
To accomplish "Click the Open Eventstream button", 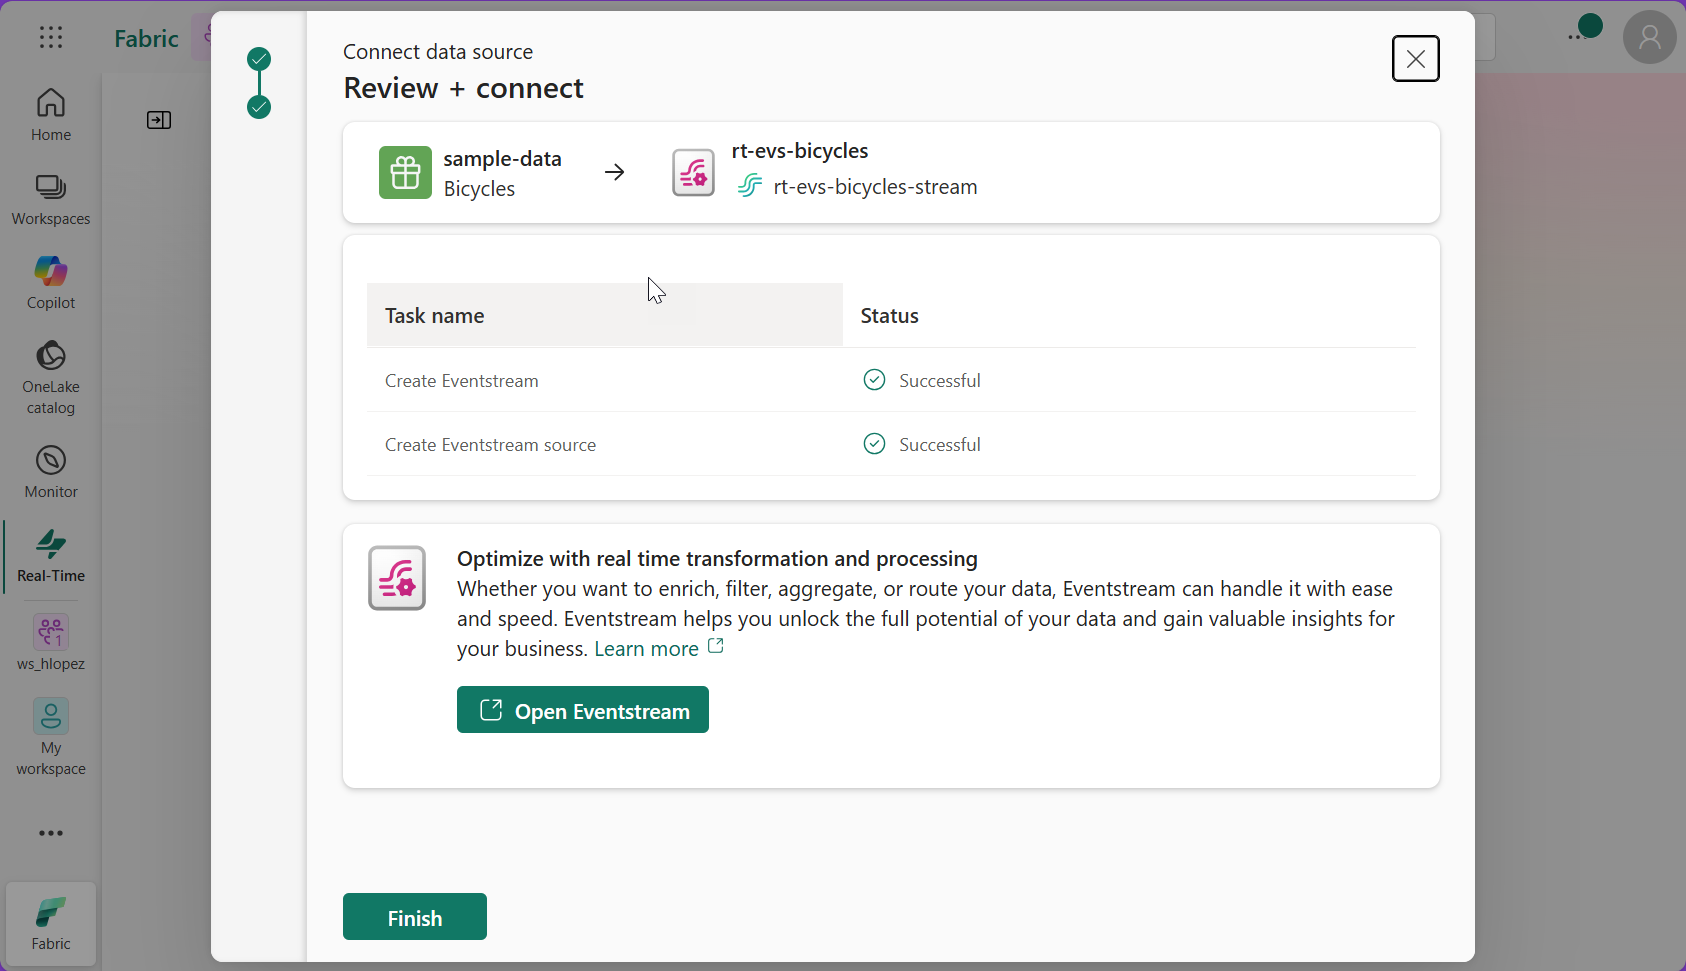I will (x=582, y=710).
